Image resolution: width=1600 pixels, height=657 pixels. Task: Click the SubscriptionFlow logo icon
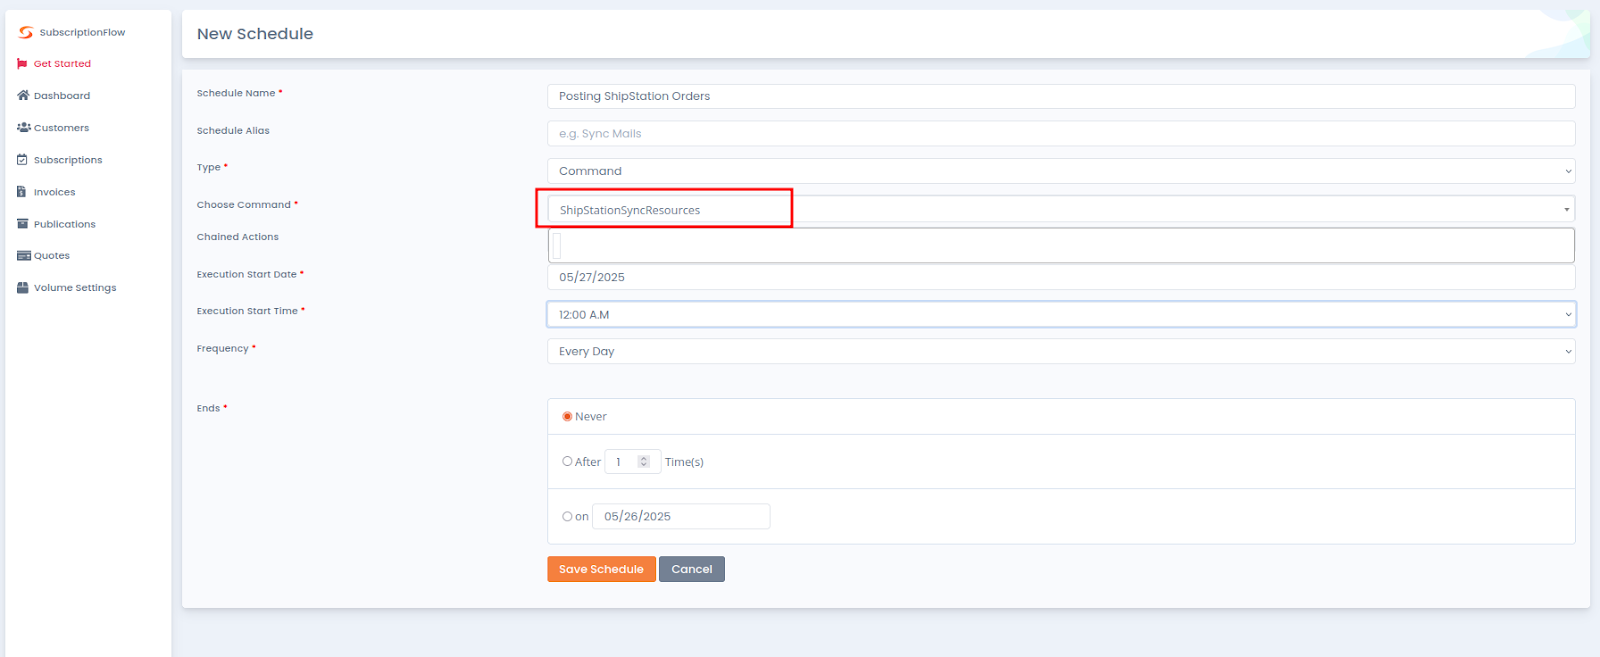click(26, 32)
